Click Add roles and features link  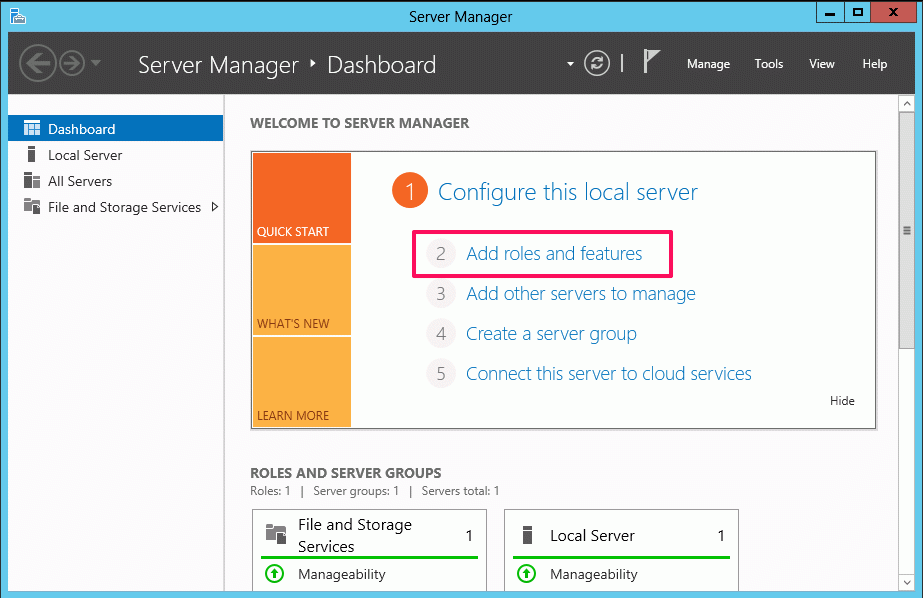point(554,254)
